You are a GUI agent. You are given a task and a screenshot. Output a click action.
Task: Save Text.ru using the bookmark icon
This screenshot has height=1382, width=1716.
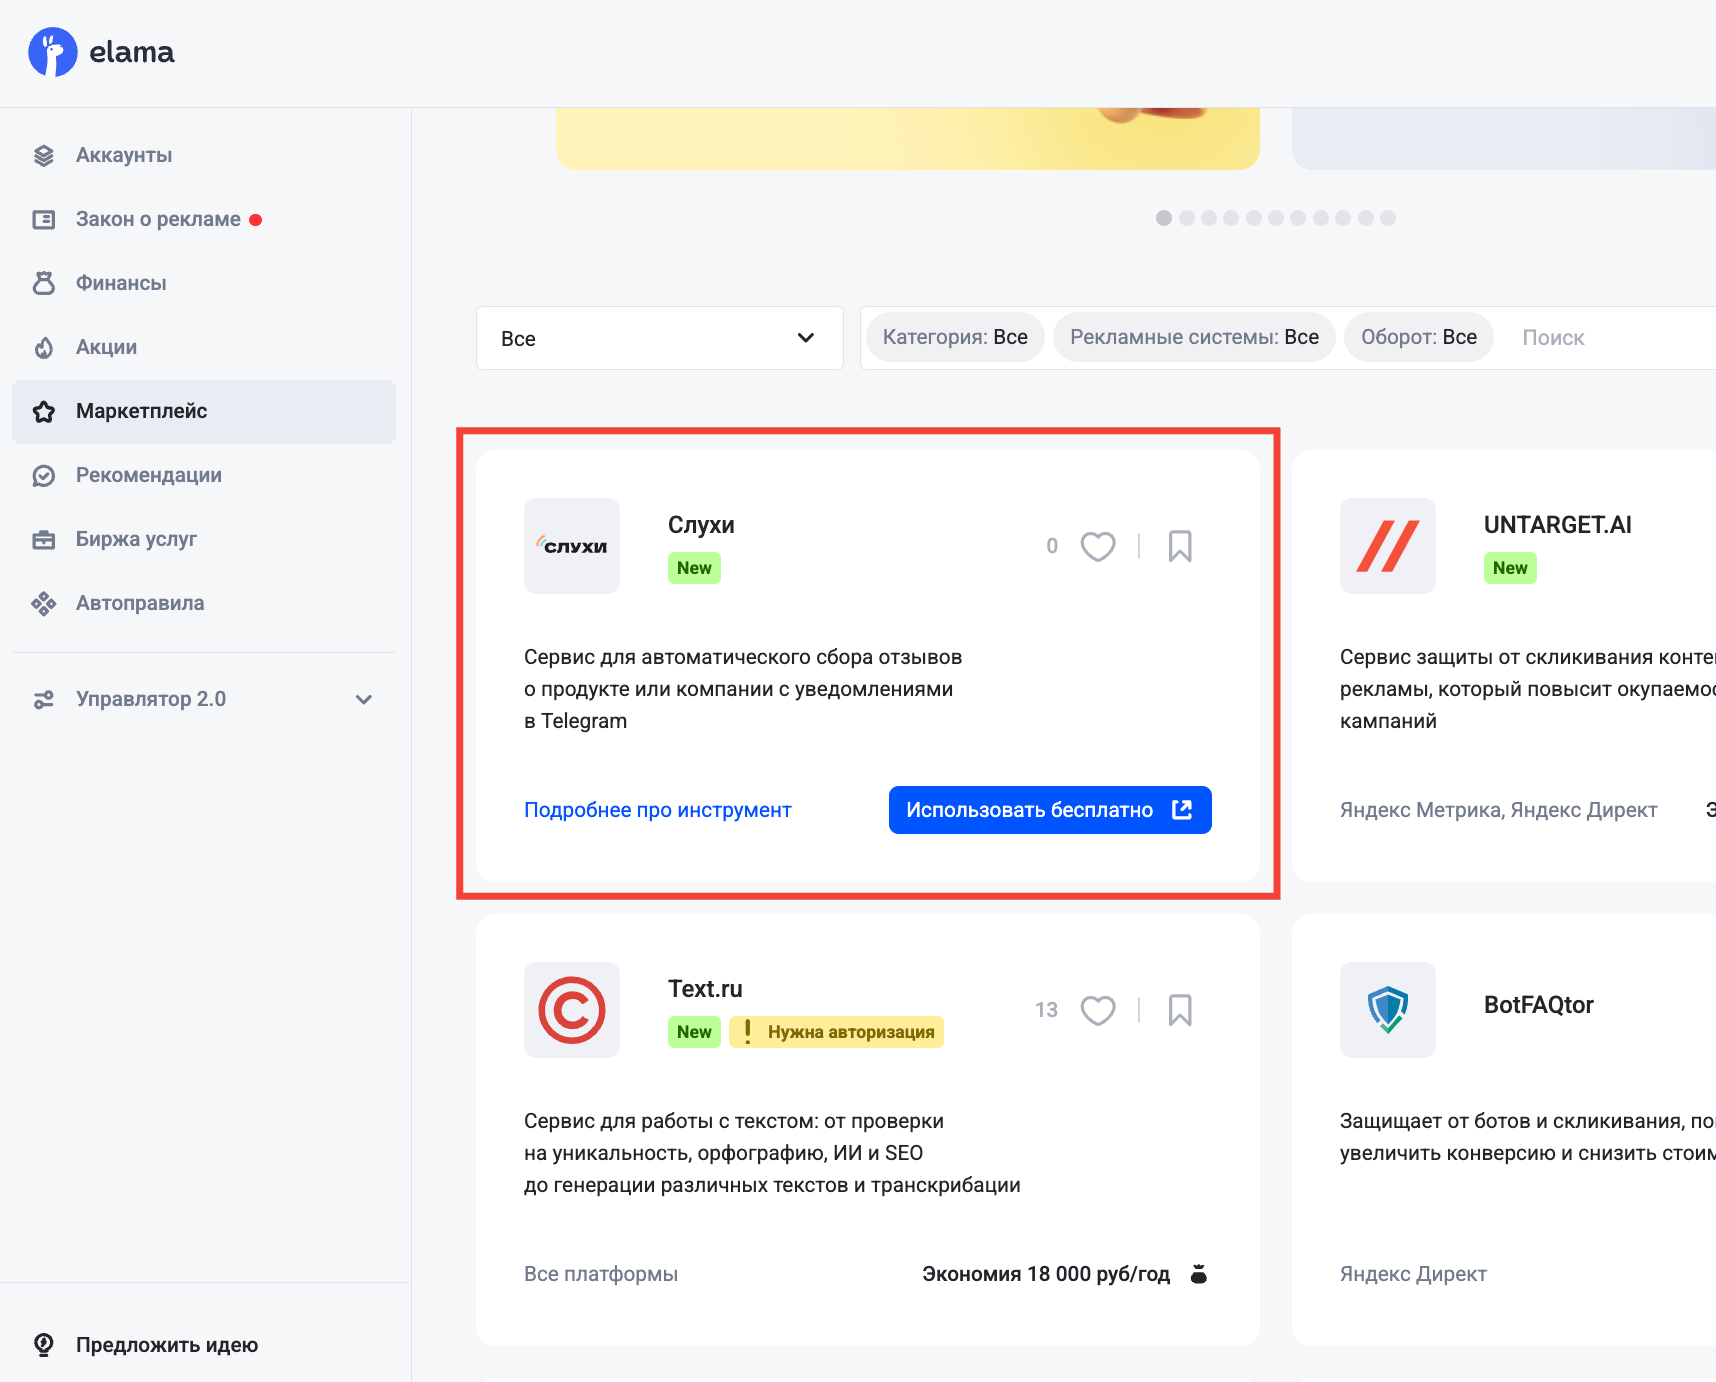click(1180, 1010)
